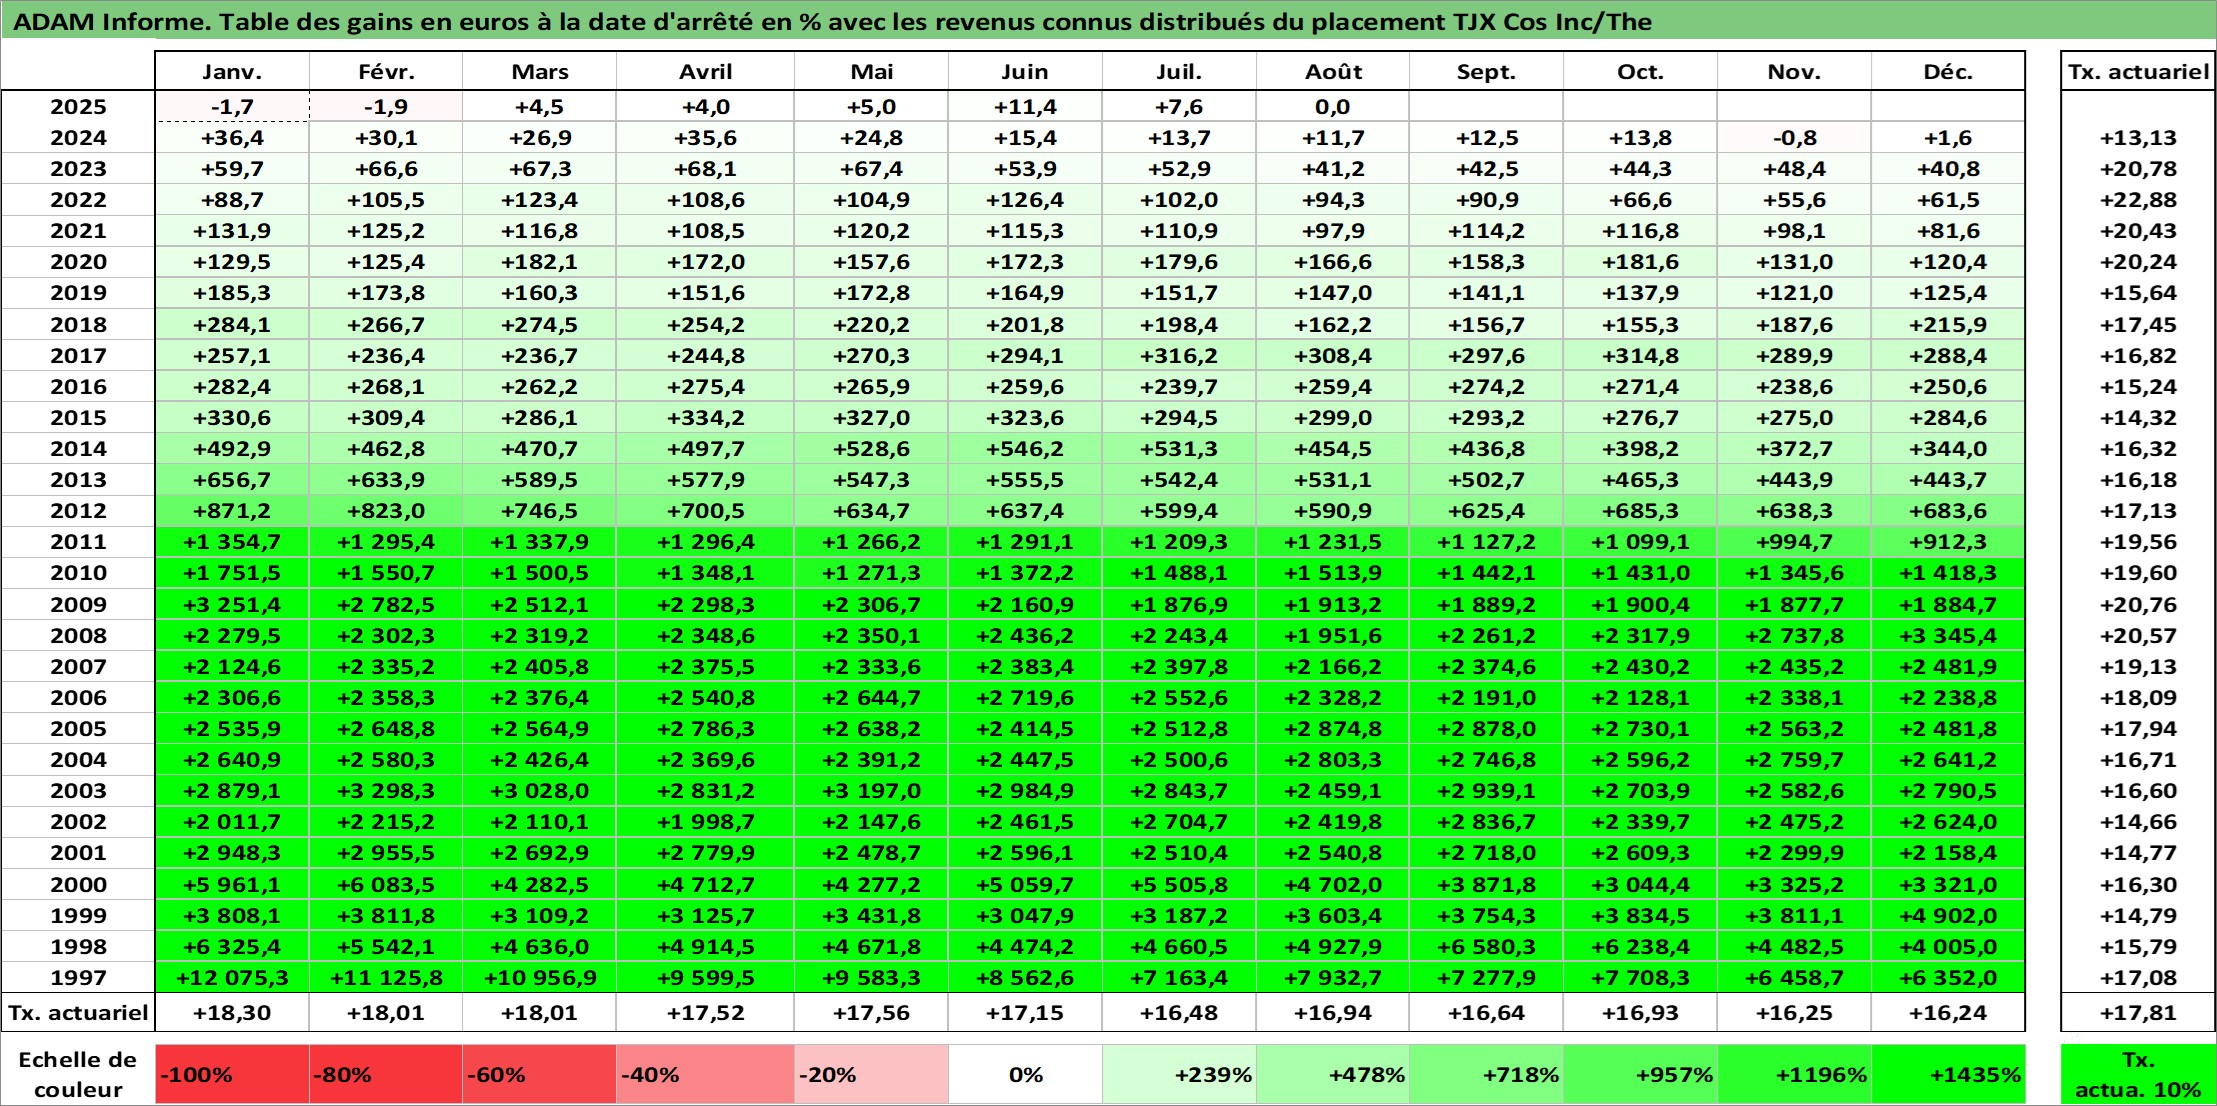2217x1106 pixels.
Task: Click cell value +11,4 in 2025 row
Action: tap(1025, 107)
